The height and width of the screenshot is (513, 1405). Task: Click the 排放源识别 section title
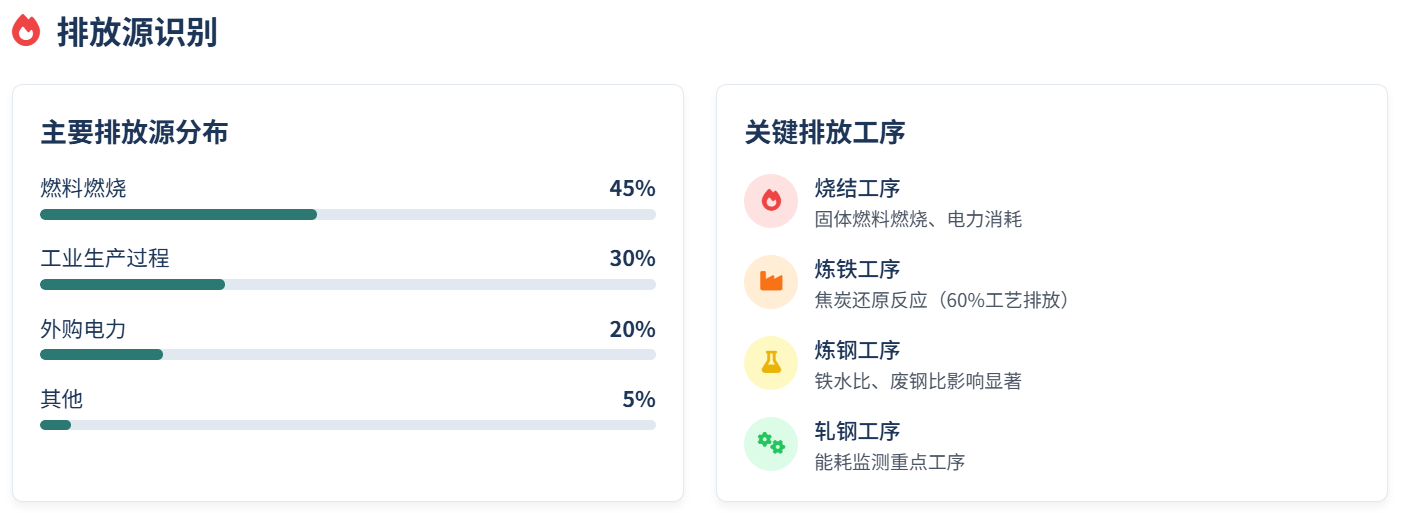tap(137, 32)
